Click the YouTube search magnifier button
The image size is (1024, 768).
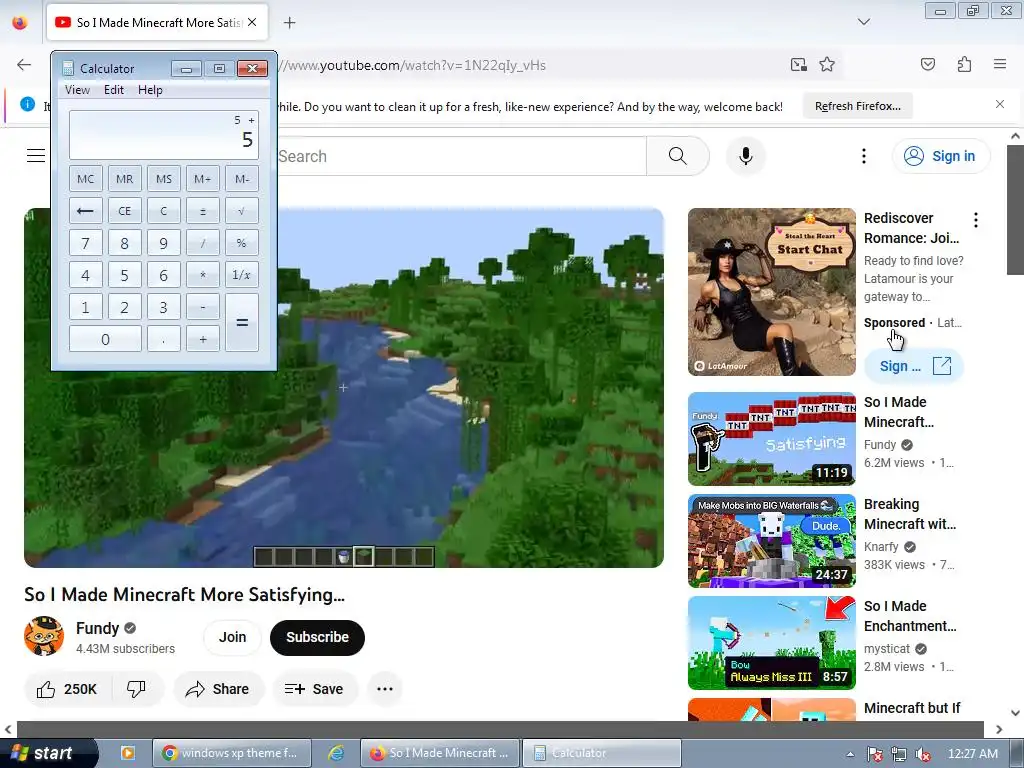tap(678, 156)
